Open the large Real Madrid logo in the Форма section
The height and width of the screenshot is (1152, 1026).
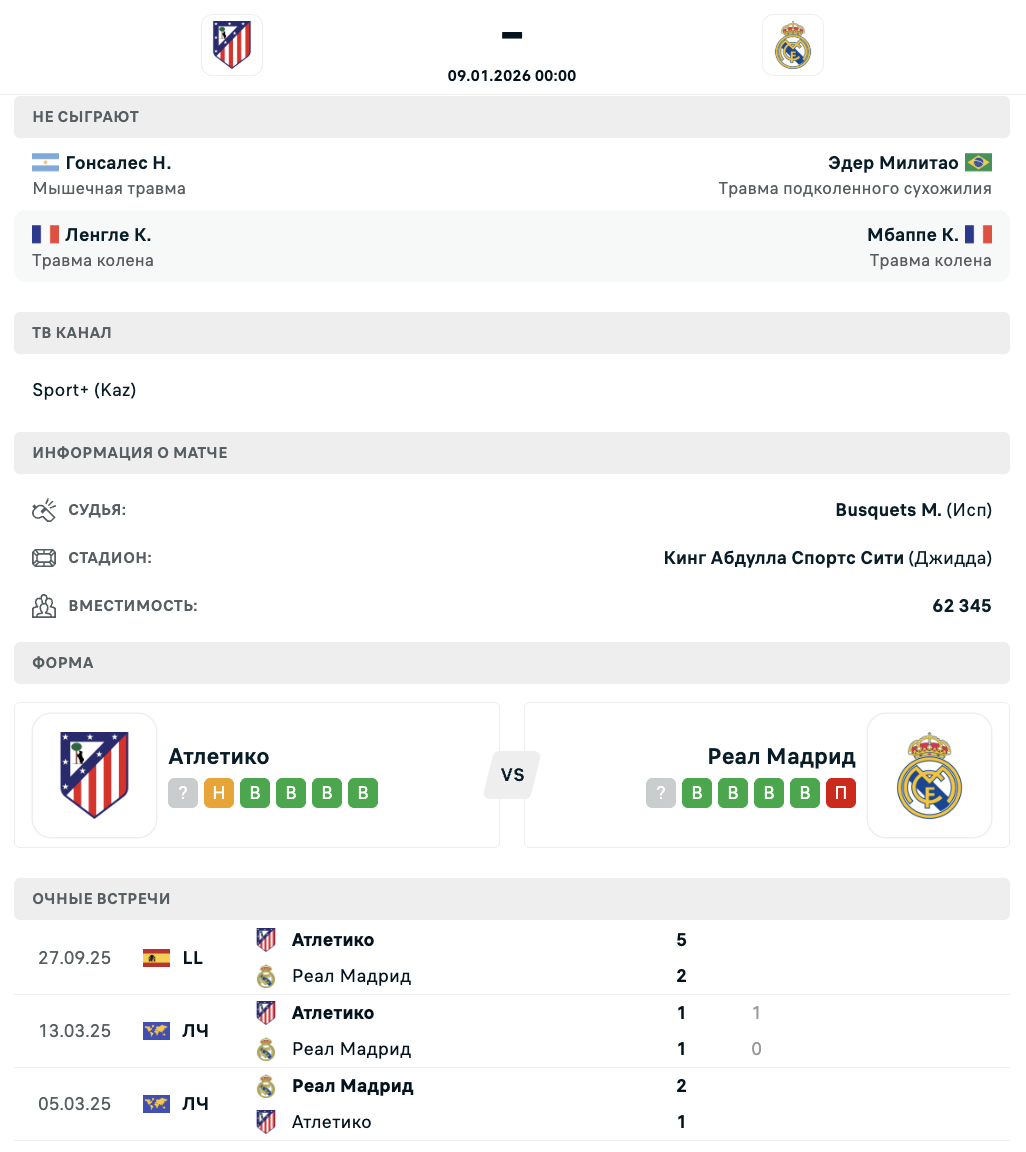pos(929,775)
